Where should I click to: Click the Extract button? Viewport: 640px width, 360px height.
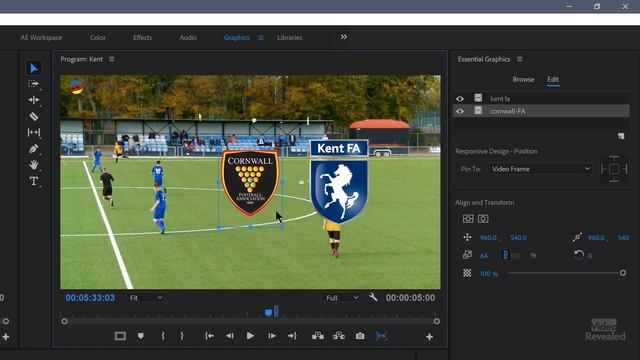339,336
